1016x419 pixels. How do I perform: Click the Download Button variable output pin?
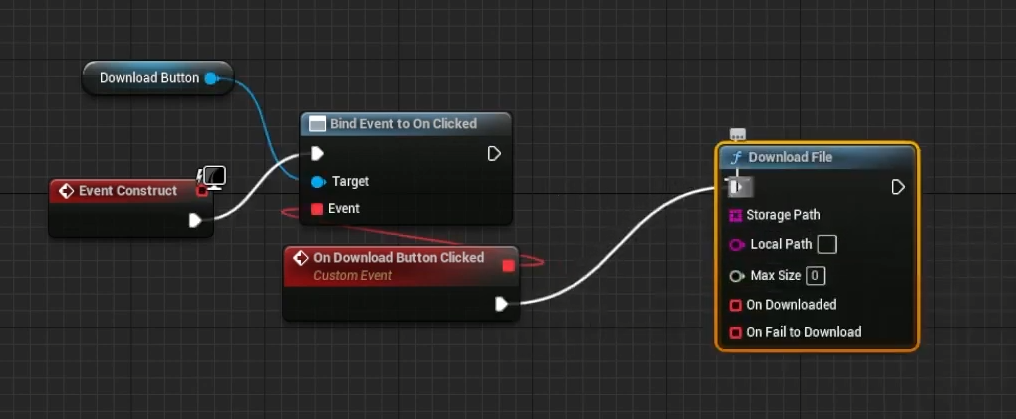(x=211, y=78)
